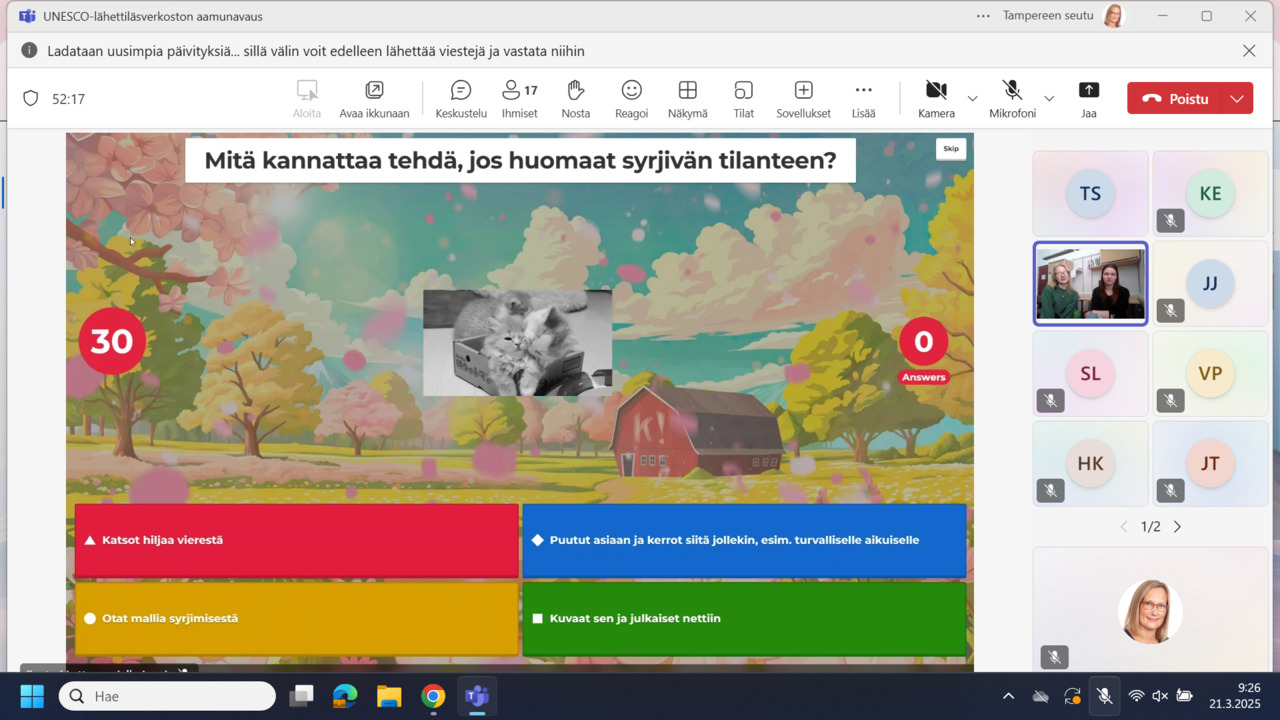Open the Ihmiset participants list
The image size is (1280, 720).
tap(519, 99)
